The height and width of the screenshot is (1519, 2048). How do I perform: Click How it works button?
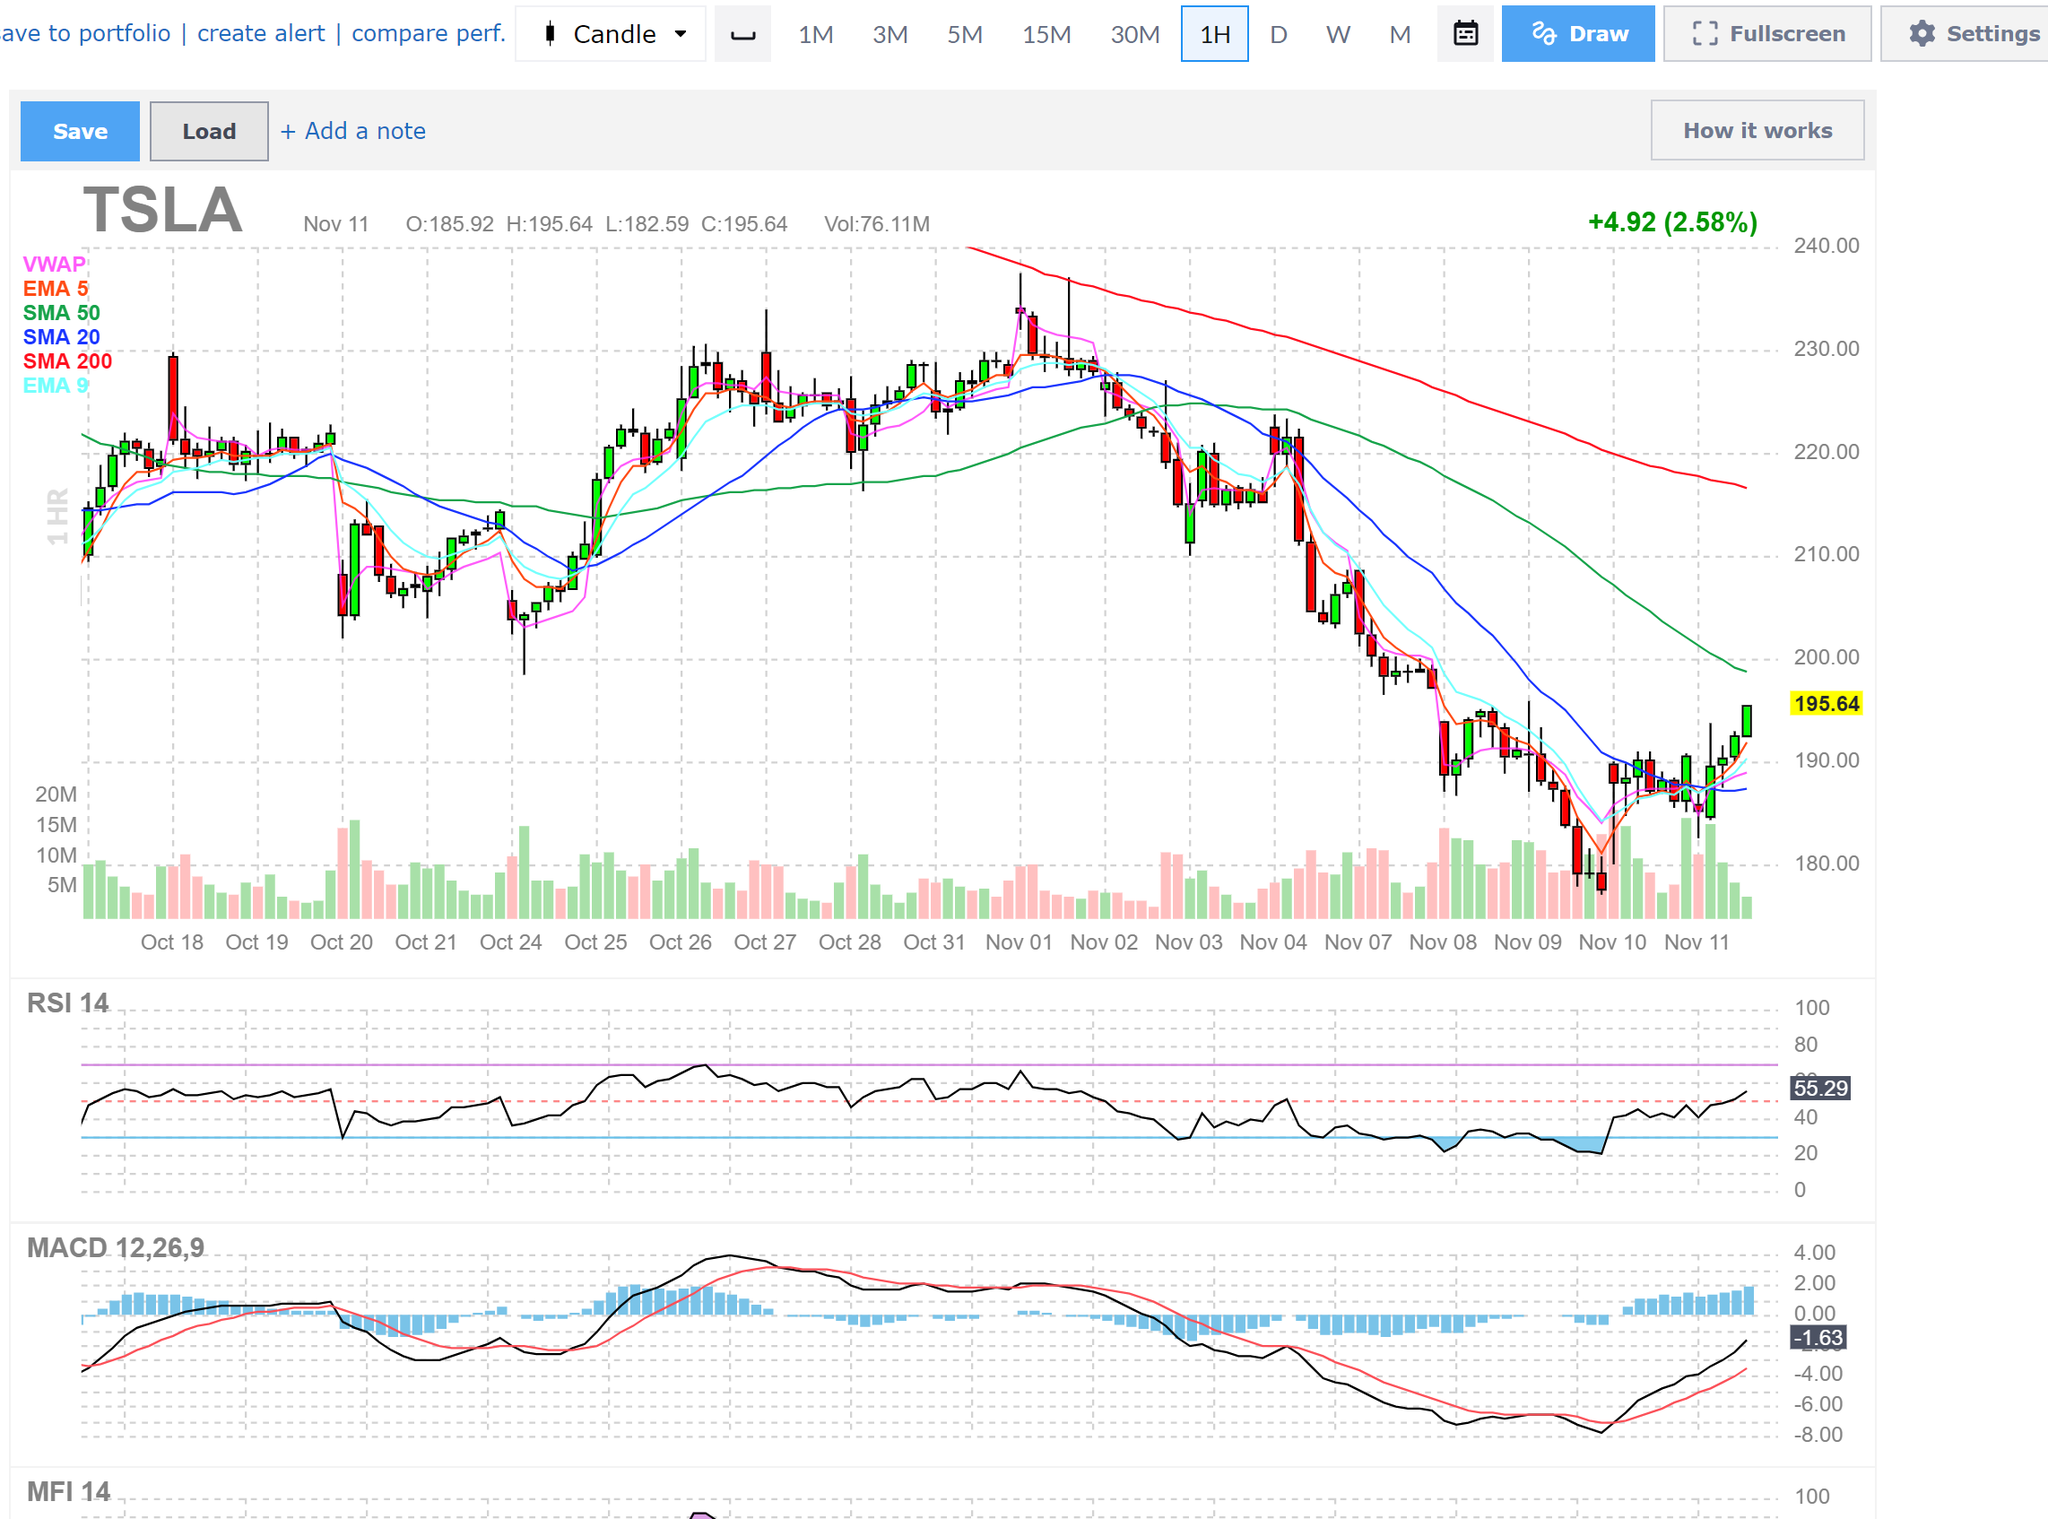point(1757,130)
